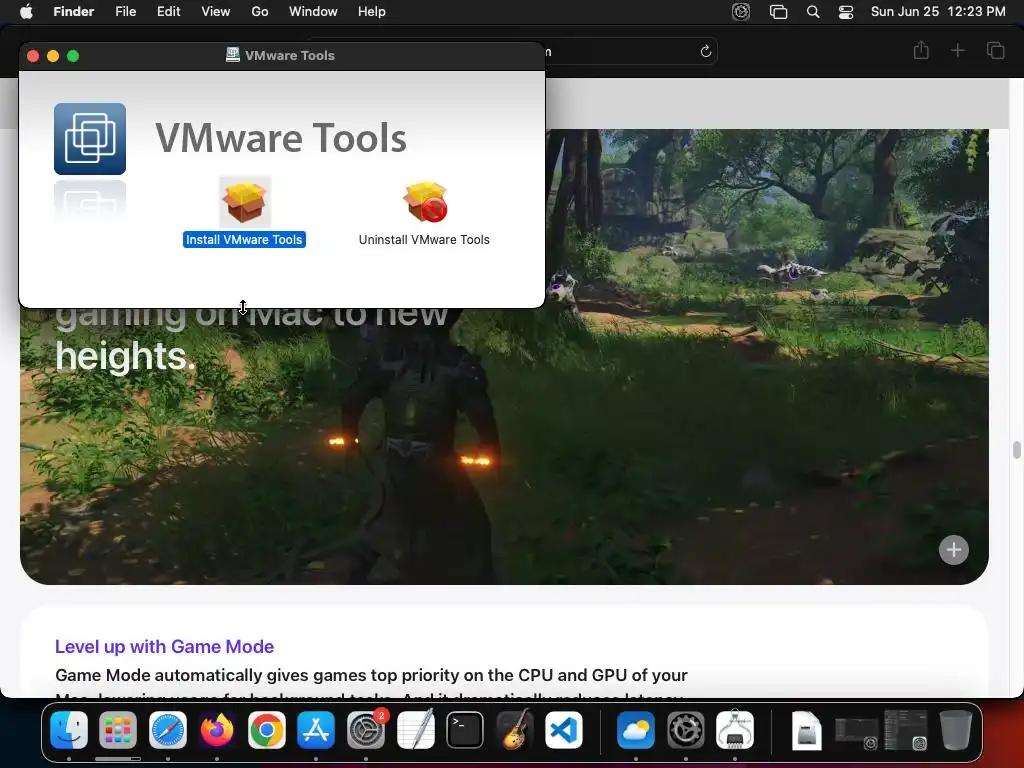1024x768 pixels.
Task: Click the Safari Share button
Action: pos(921,50)
